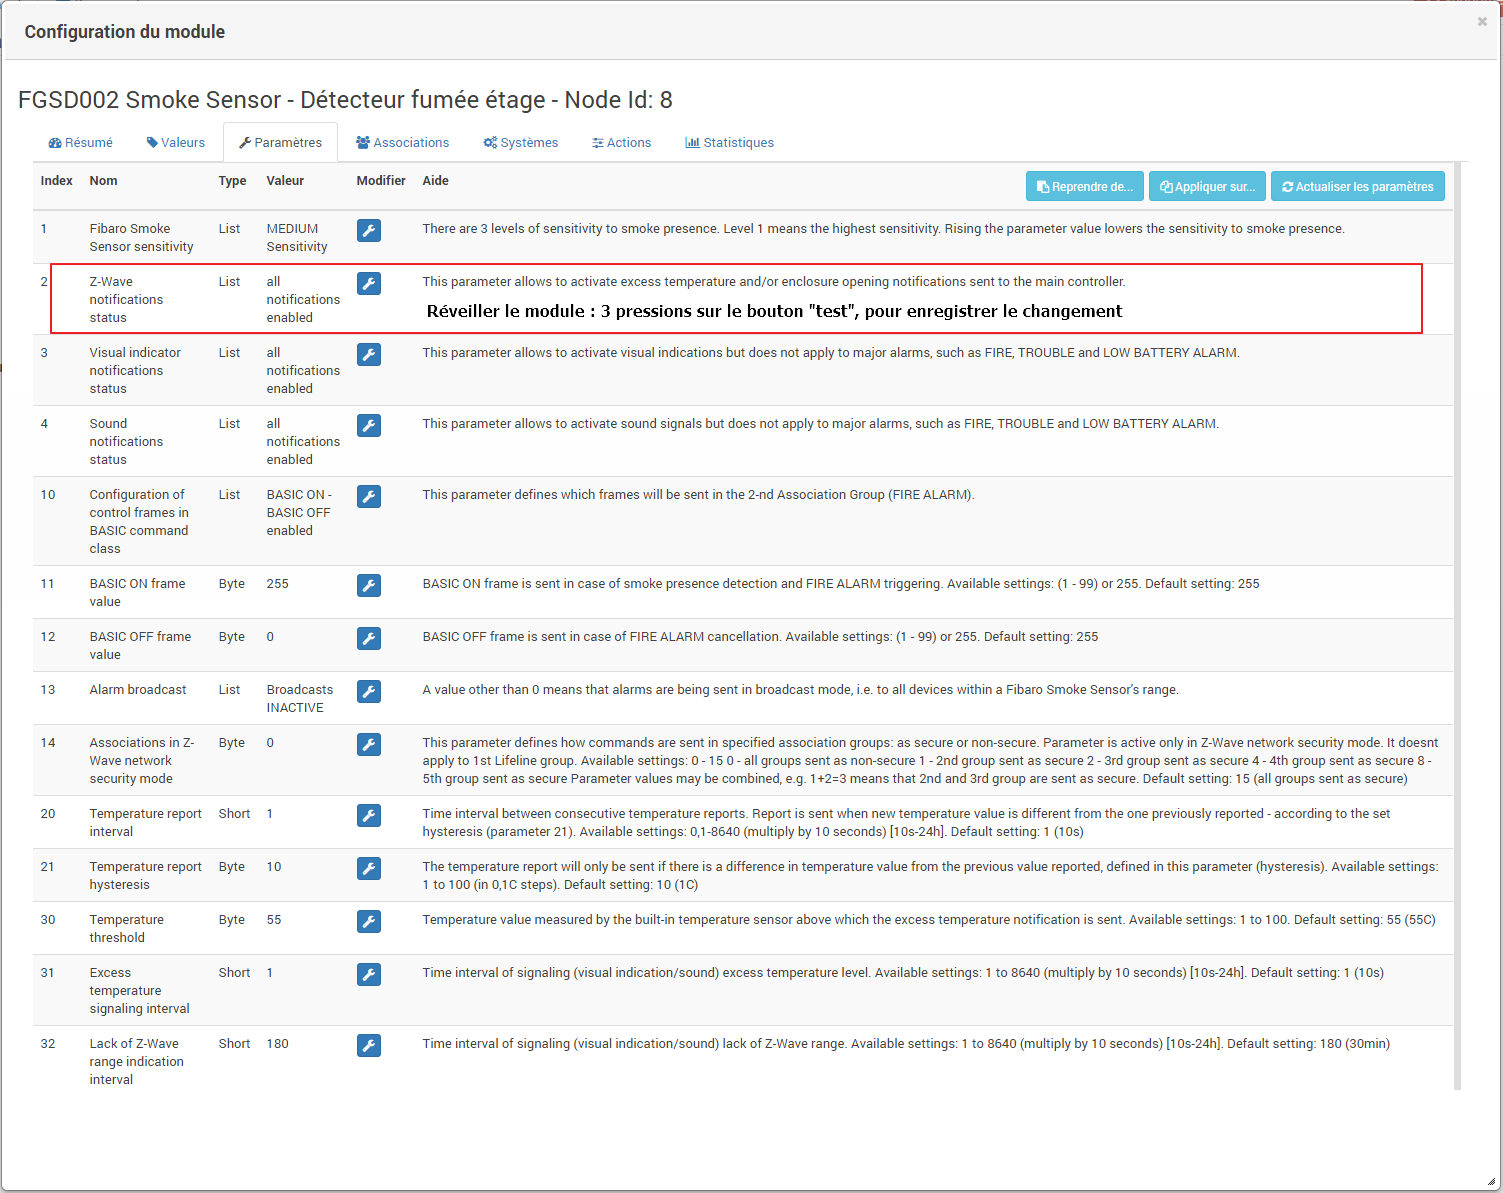Modify Visual indicator notifications status parameter

coord(369,355)
